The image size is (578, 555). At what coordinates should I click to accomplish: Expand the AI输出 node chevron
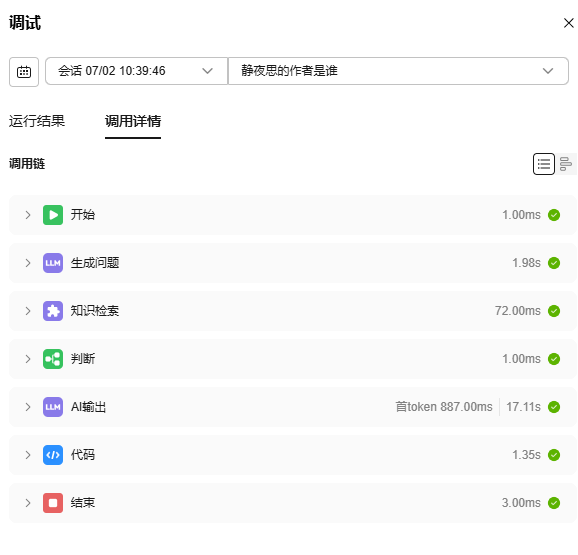click(28, 407)
